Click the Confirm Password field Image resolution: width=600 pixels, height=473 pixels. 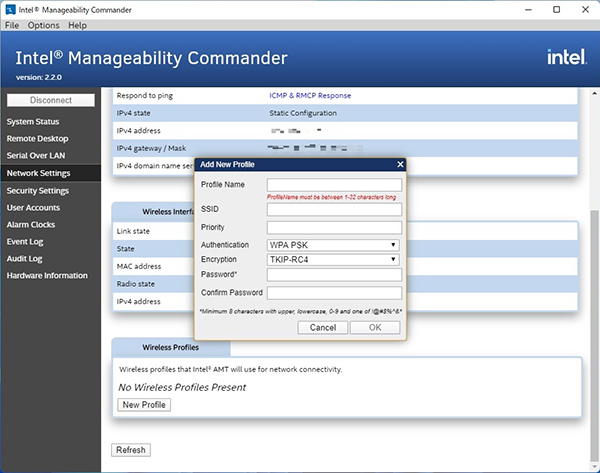(334, 293)
